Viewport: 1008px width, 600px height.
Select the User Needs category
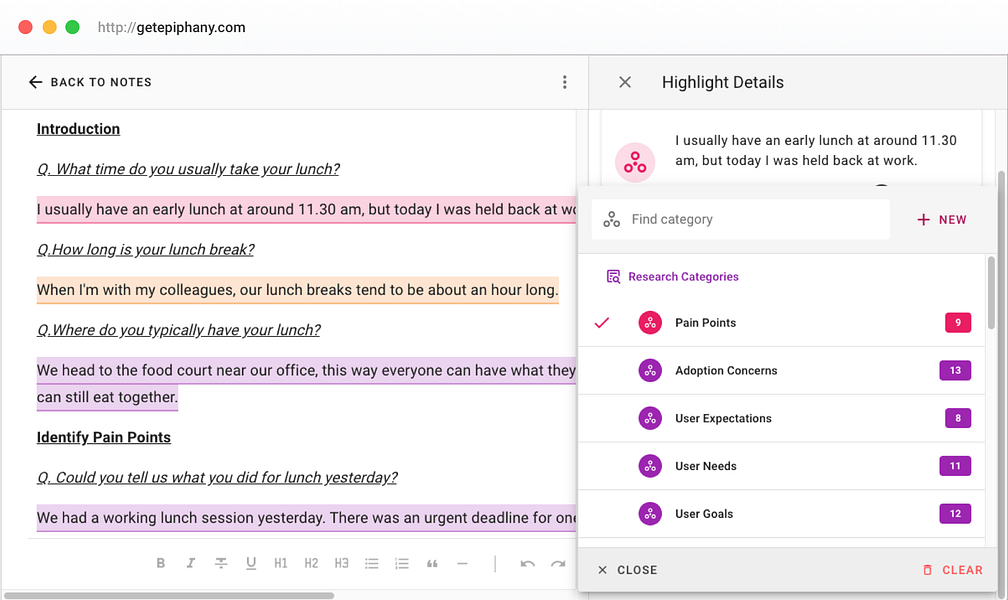click(x=782, y=466)
